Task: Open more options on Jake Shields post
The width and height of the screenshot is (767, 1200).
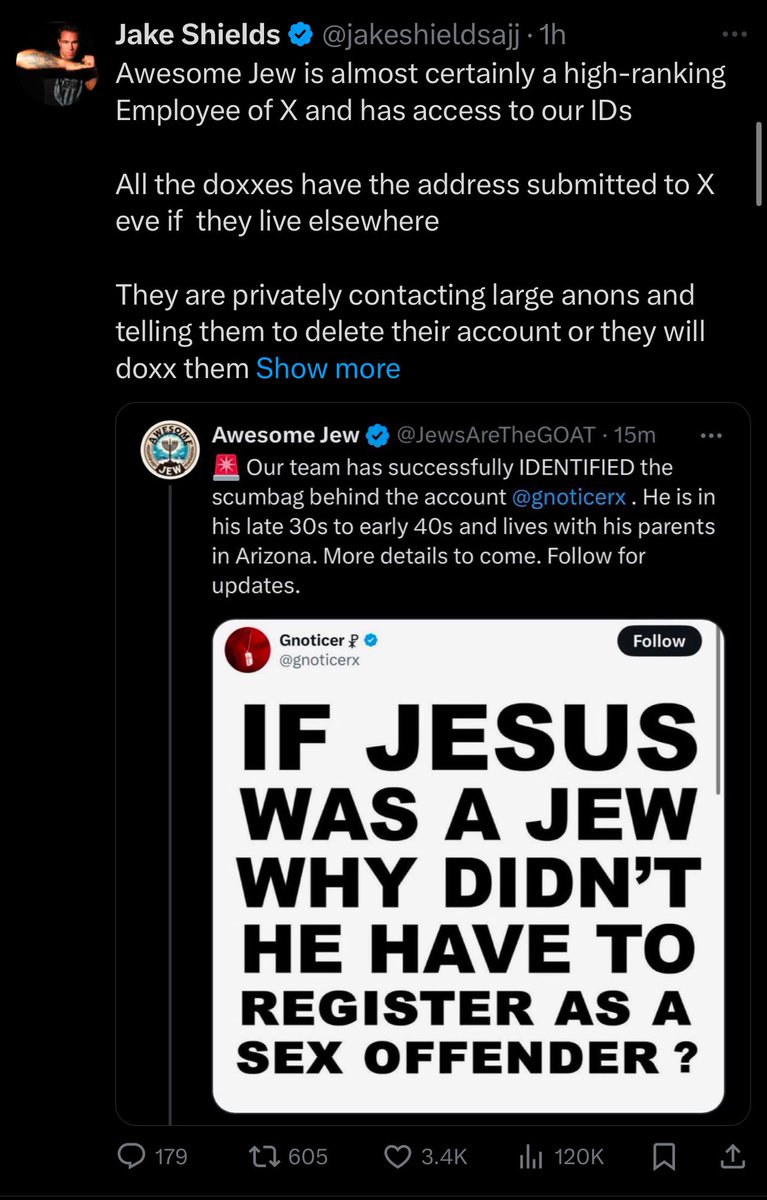Action: tap(734, 35)
